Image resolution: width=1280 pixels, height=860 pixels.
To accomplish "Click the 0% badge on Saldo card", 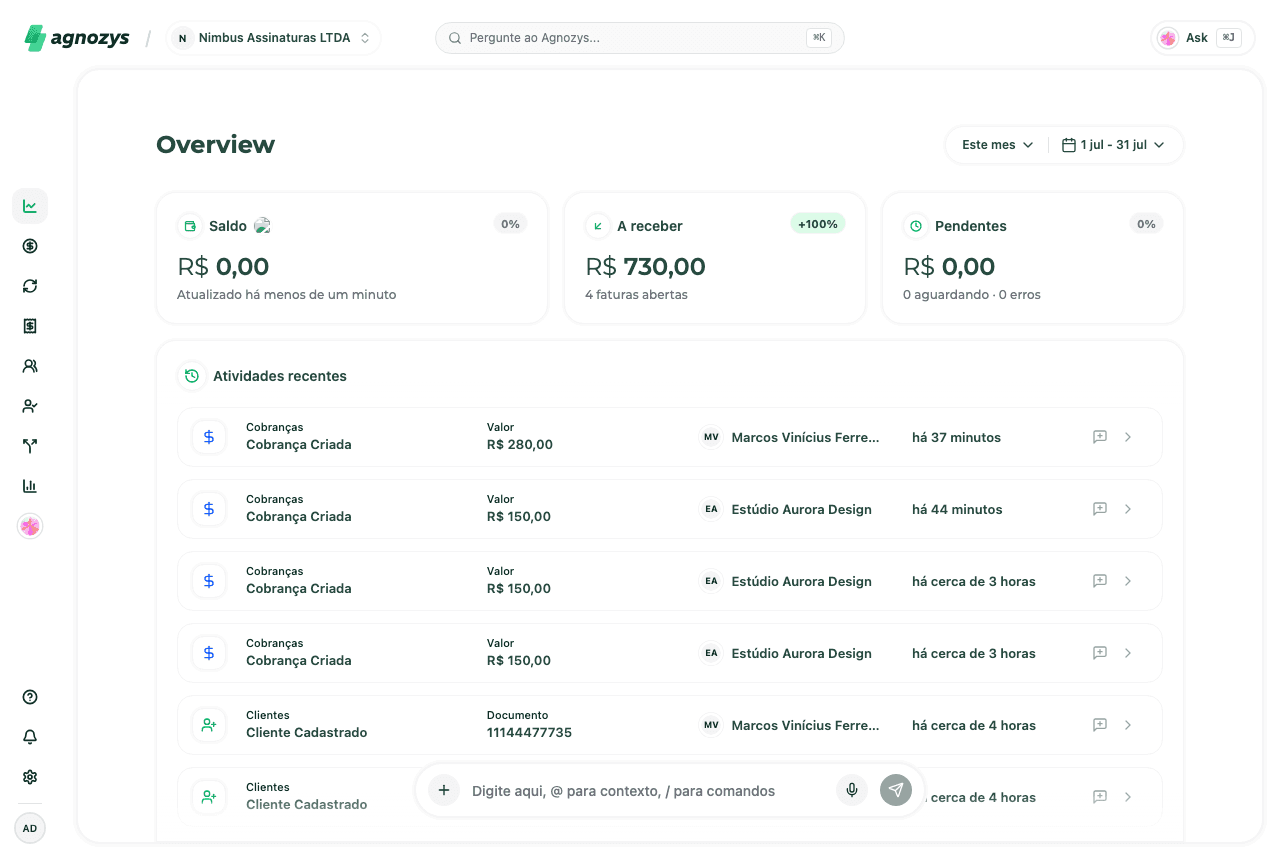I will [510, 224].
